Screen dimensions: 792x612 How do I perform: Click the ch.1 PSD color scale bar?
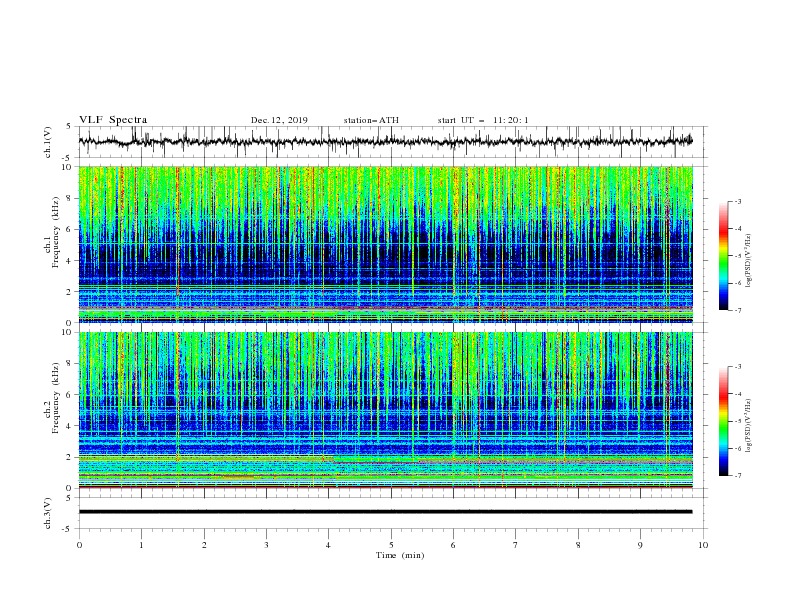[x=723, y=255]
